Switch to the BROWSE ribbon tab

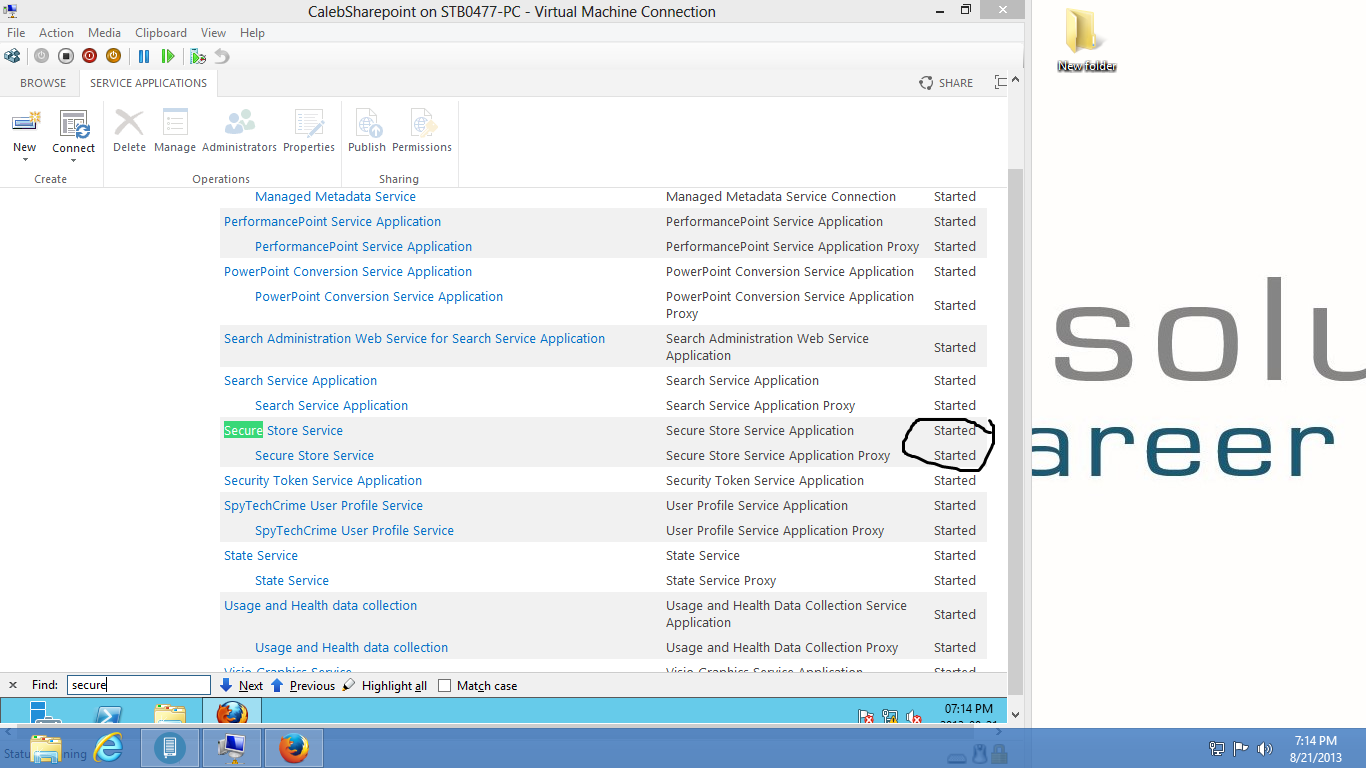pos(43,83)
